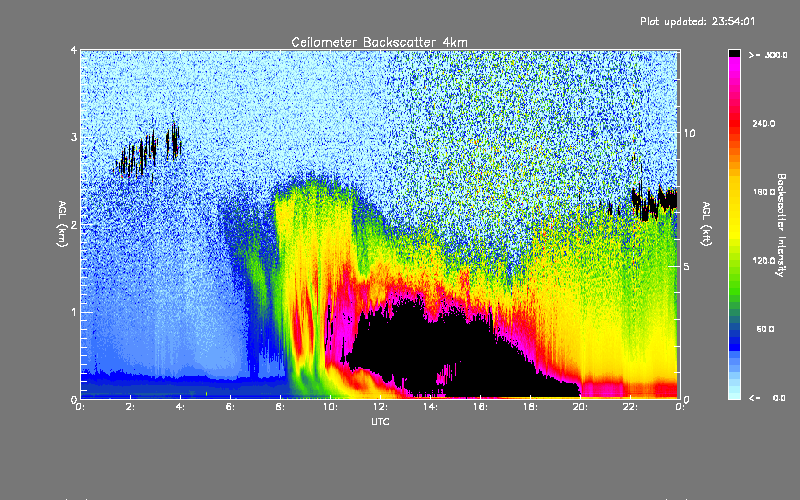Click the "Ceilometer Backscatter 4km" plot title
Screen dimensions: 800x500
[x=379, y=42]
